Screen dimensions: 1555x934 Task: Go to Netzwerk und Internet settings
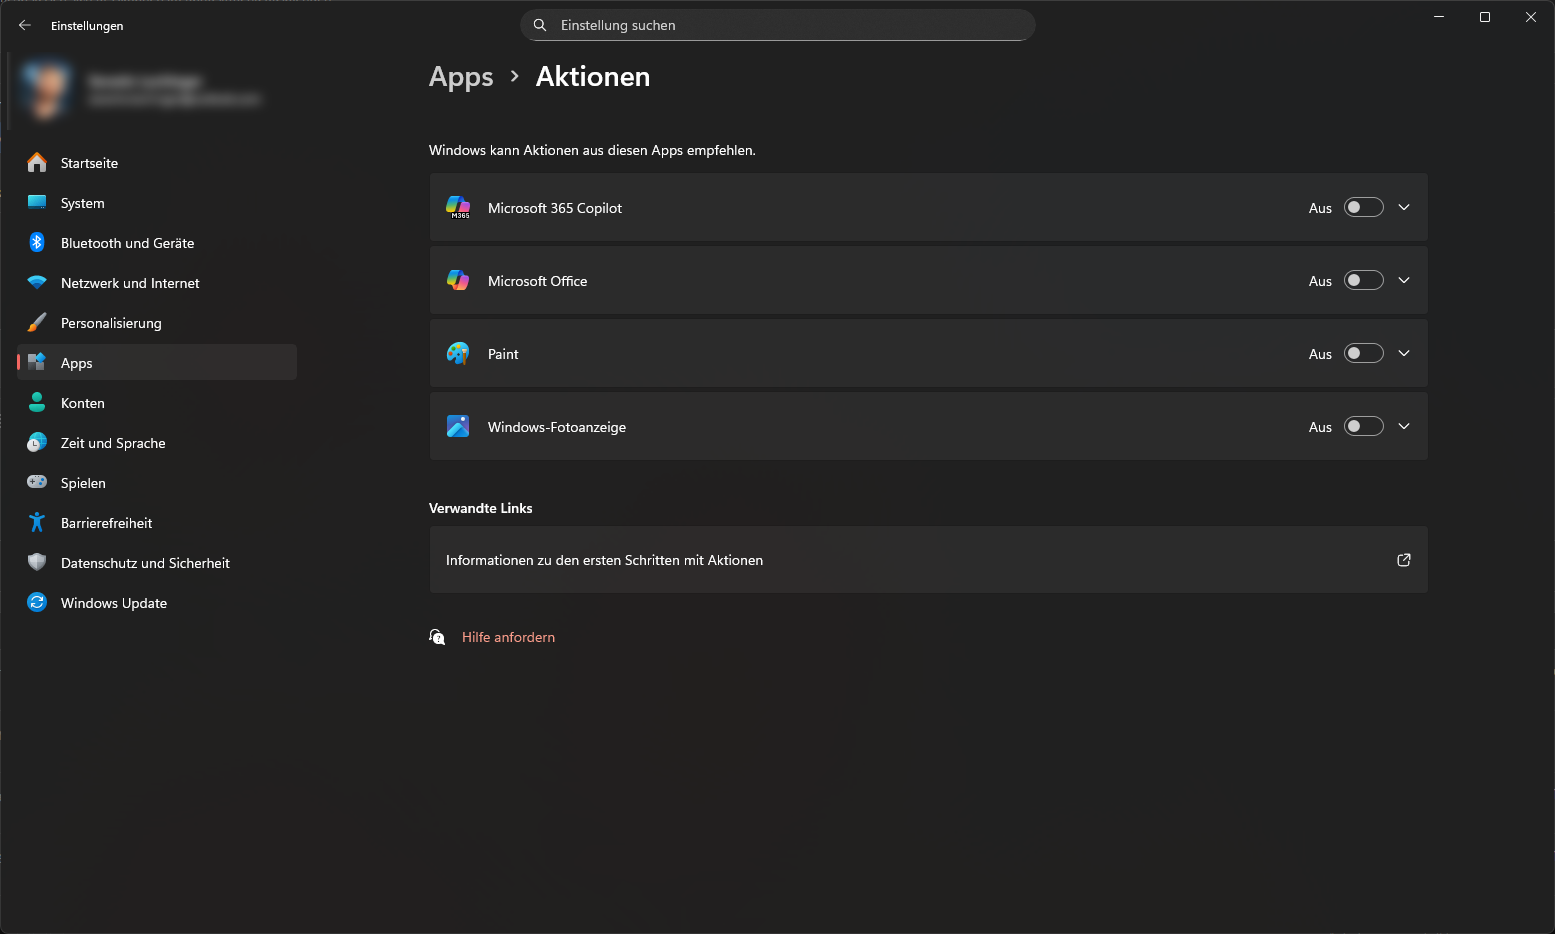pyautogui.click(x=130, y=283)
